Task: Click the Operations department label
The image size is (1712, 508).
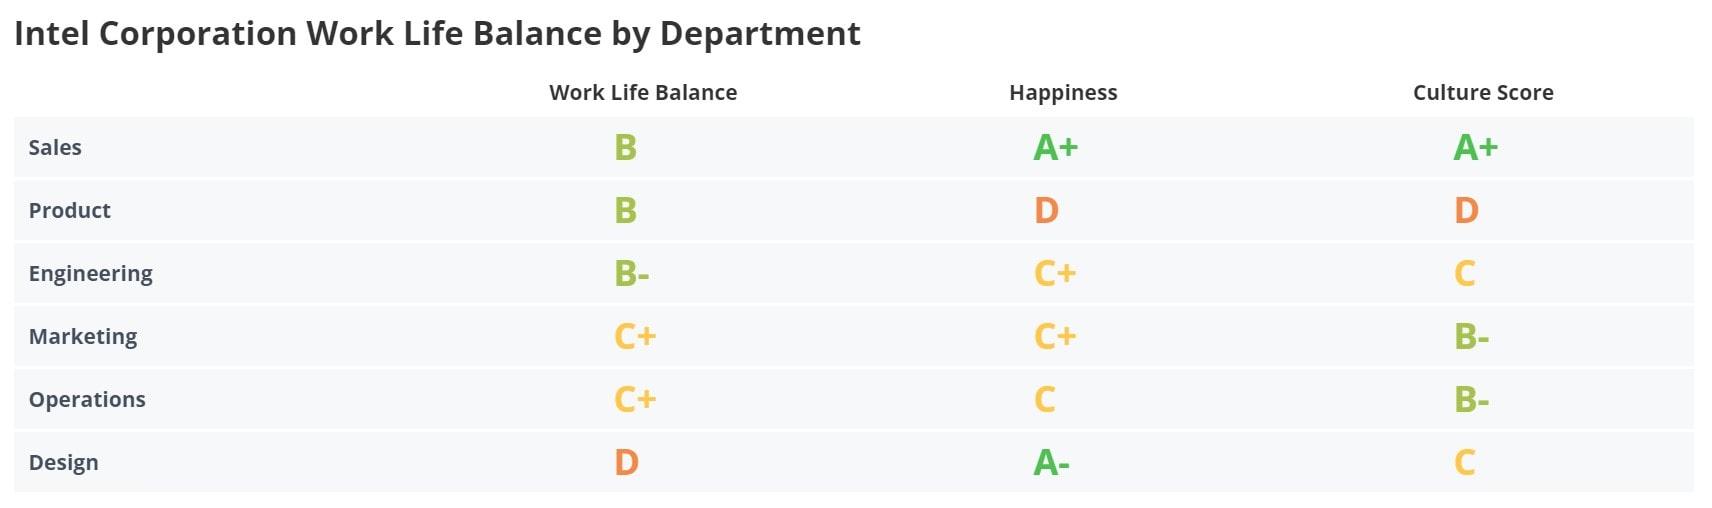Action: coord(87,400)
